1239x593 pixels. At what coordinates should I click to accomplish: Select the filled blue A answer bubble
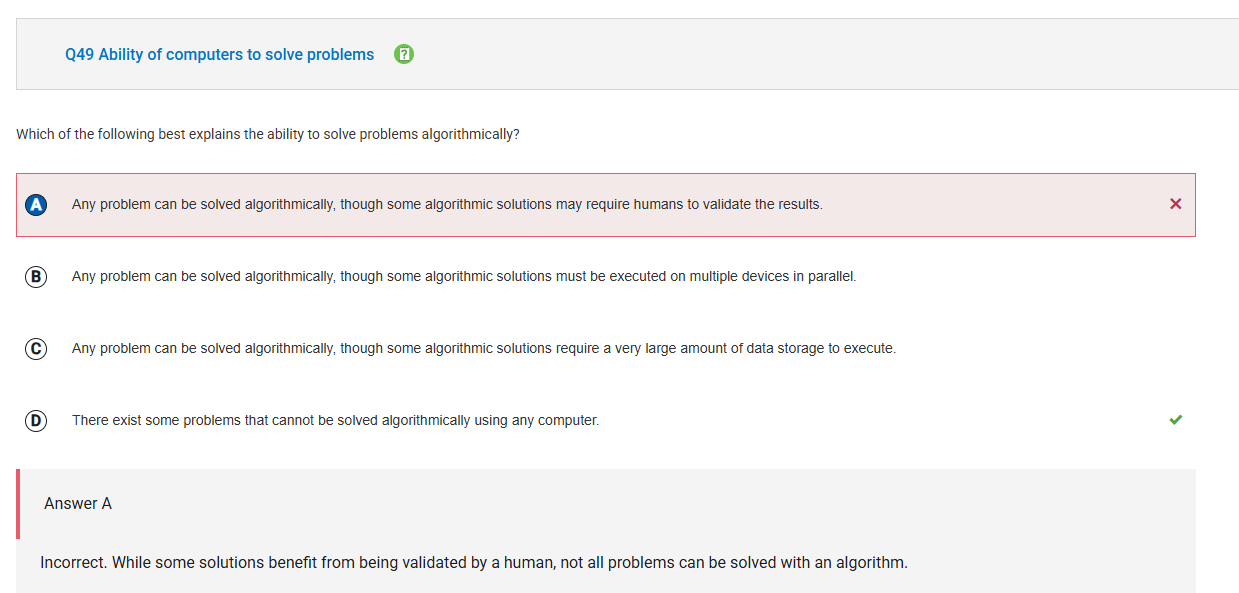[36, 204]
